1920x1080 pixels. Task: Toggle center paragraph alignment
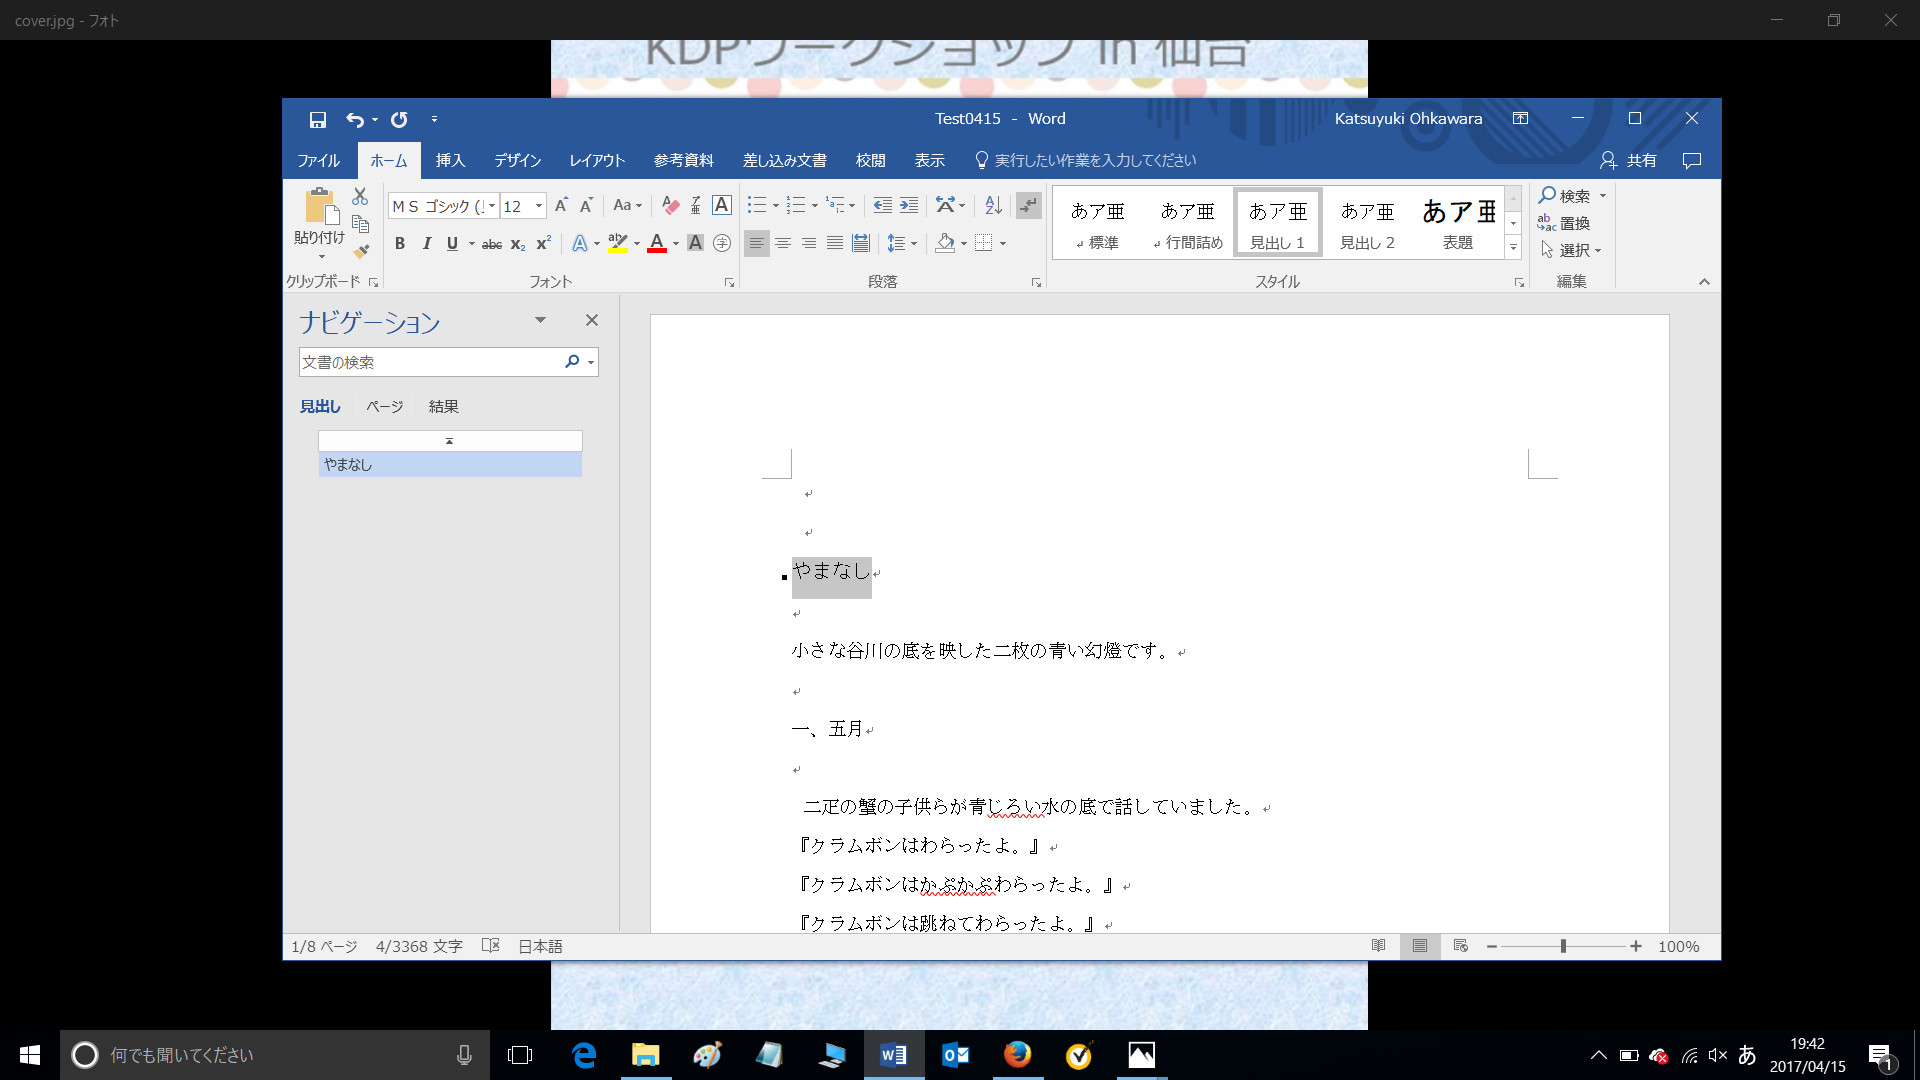pyautogui.click(x=783, y=243)
